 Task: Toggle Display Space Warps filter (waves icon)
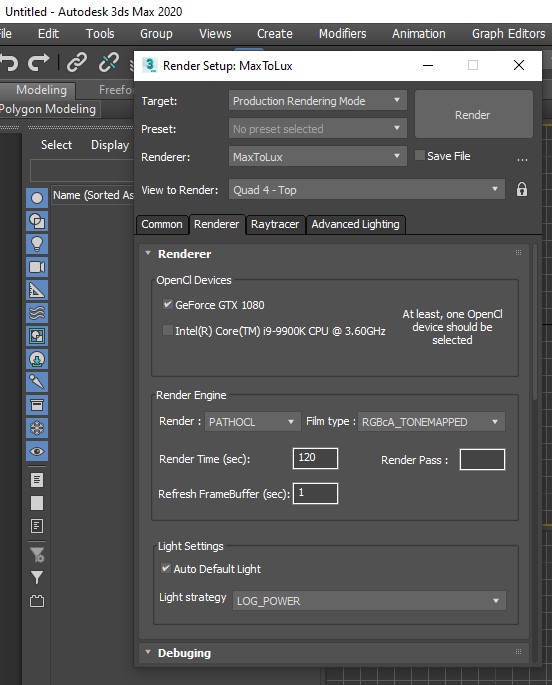pyautogui.click(x=37, y=313)
